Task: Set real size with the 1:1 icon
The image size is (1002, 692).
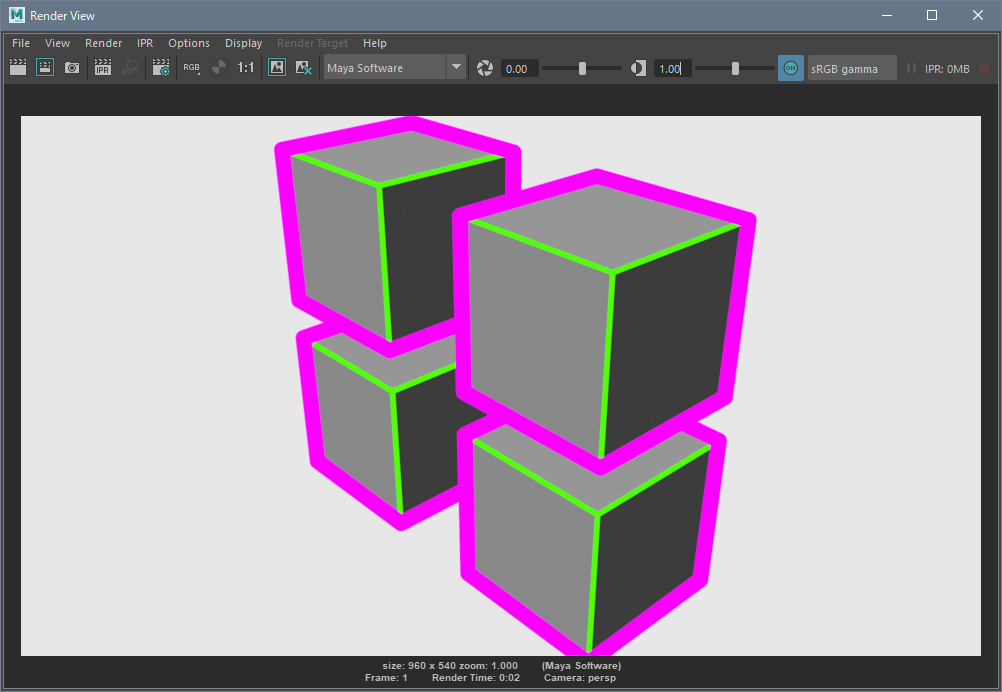Action: 245,68
